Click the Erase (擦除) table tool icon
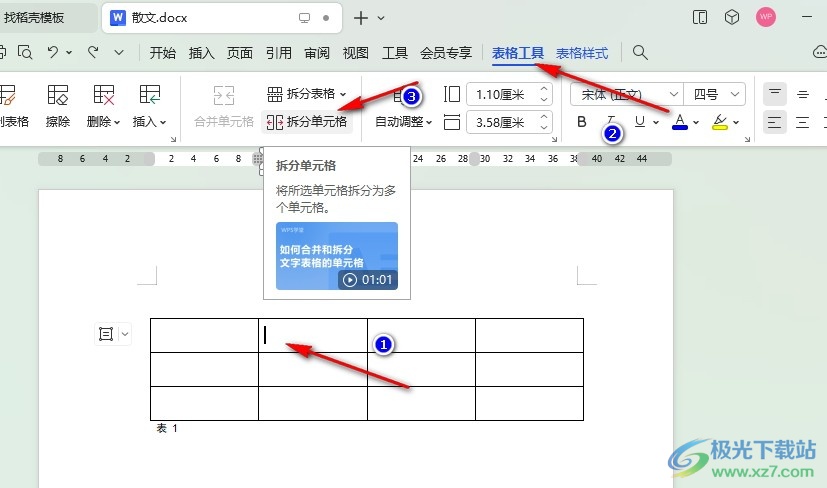 point(58,95)
